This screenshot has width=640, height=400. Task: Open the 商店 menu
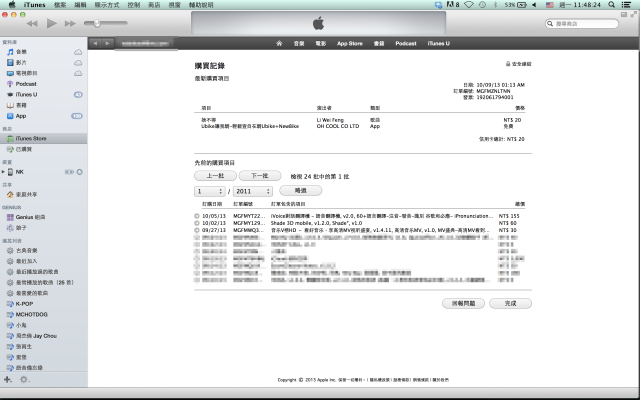[x=154, y=5]
